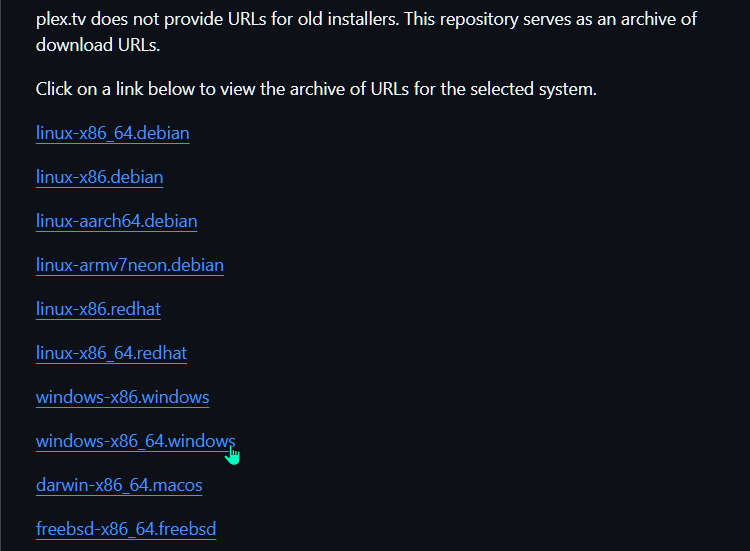Click the words "selected system" in instructions

click(533, 89)
